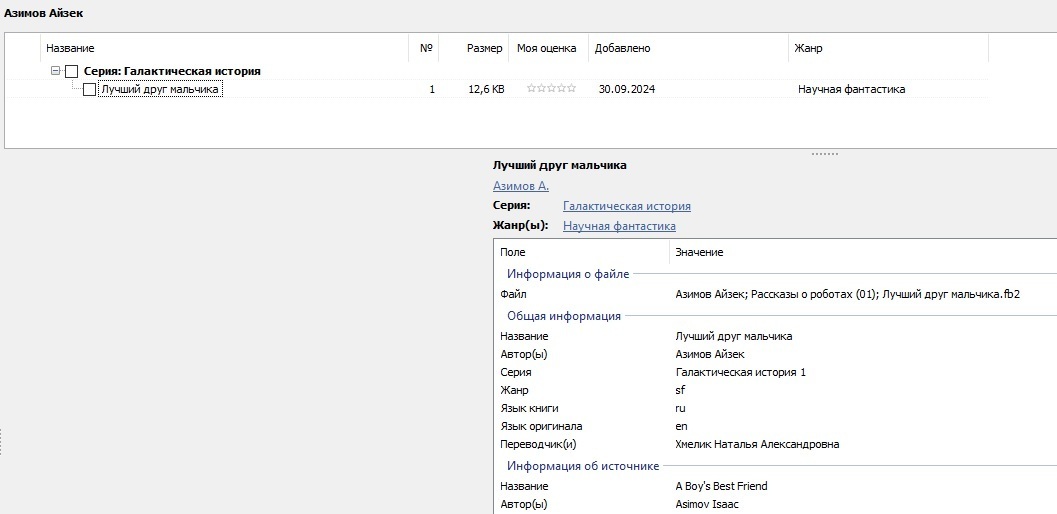Sort by Добавлено date column
The height and width of the screenshot is (514, 1057).
point(622,48)
